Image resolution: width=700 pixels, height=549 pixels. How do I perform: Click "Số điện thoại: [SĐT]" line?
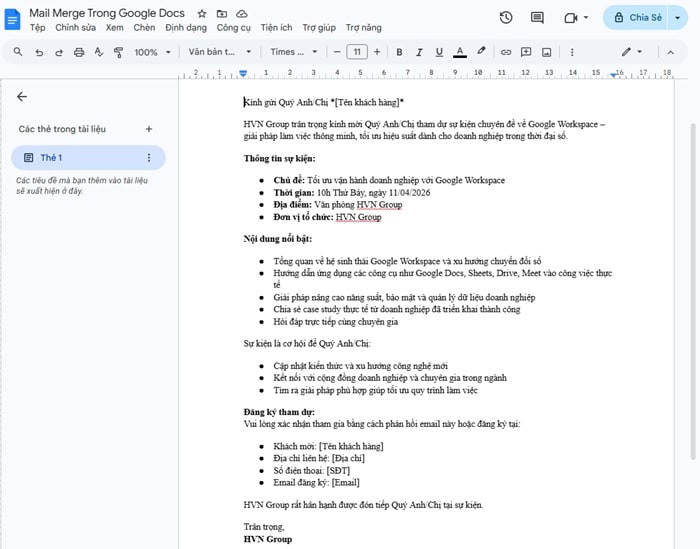[312, 470]
